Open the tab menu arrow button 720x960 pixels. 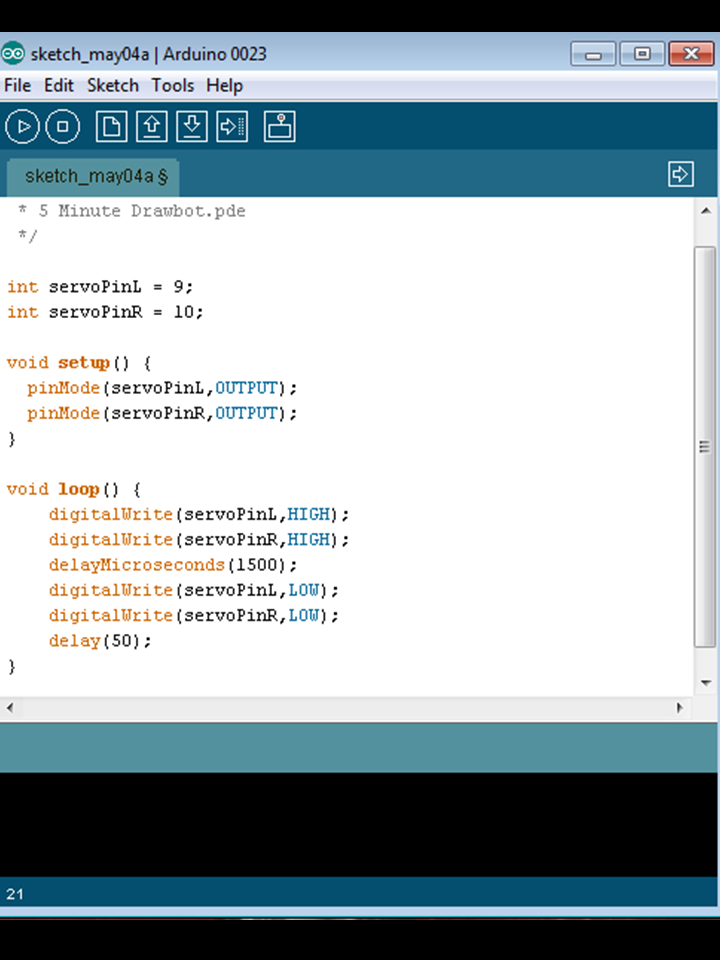[681, 174]
